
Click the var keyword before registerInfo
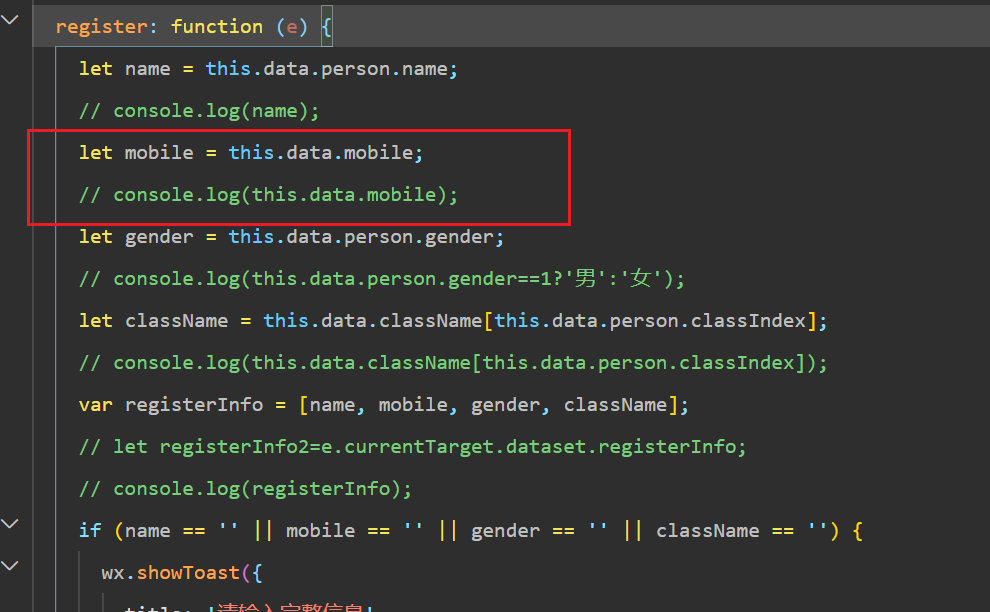(95, 404)
